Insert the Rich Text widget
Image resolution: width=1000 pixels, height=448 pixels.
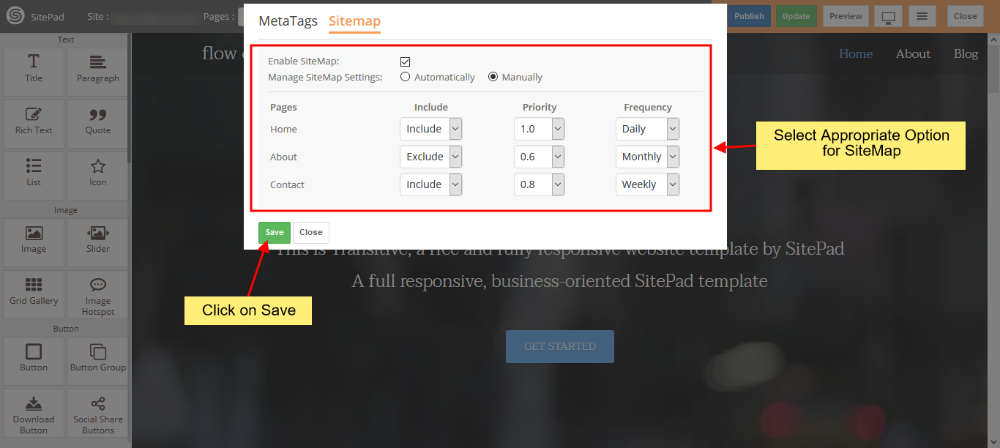(x=33, y=123)
